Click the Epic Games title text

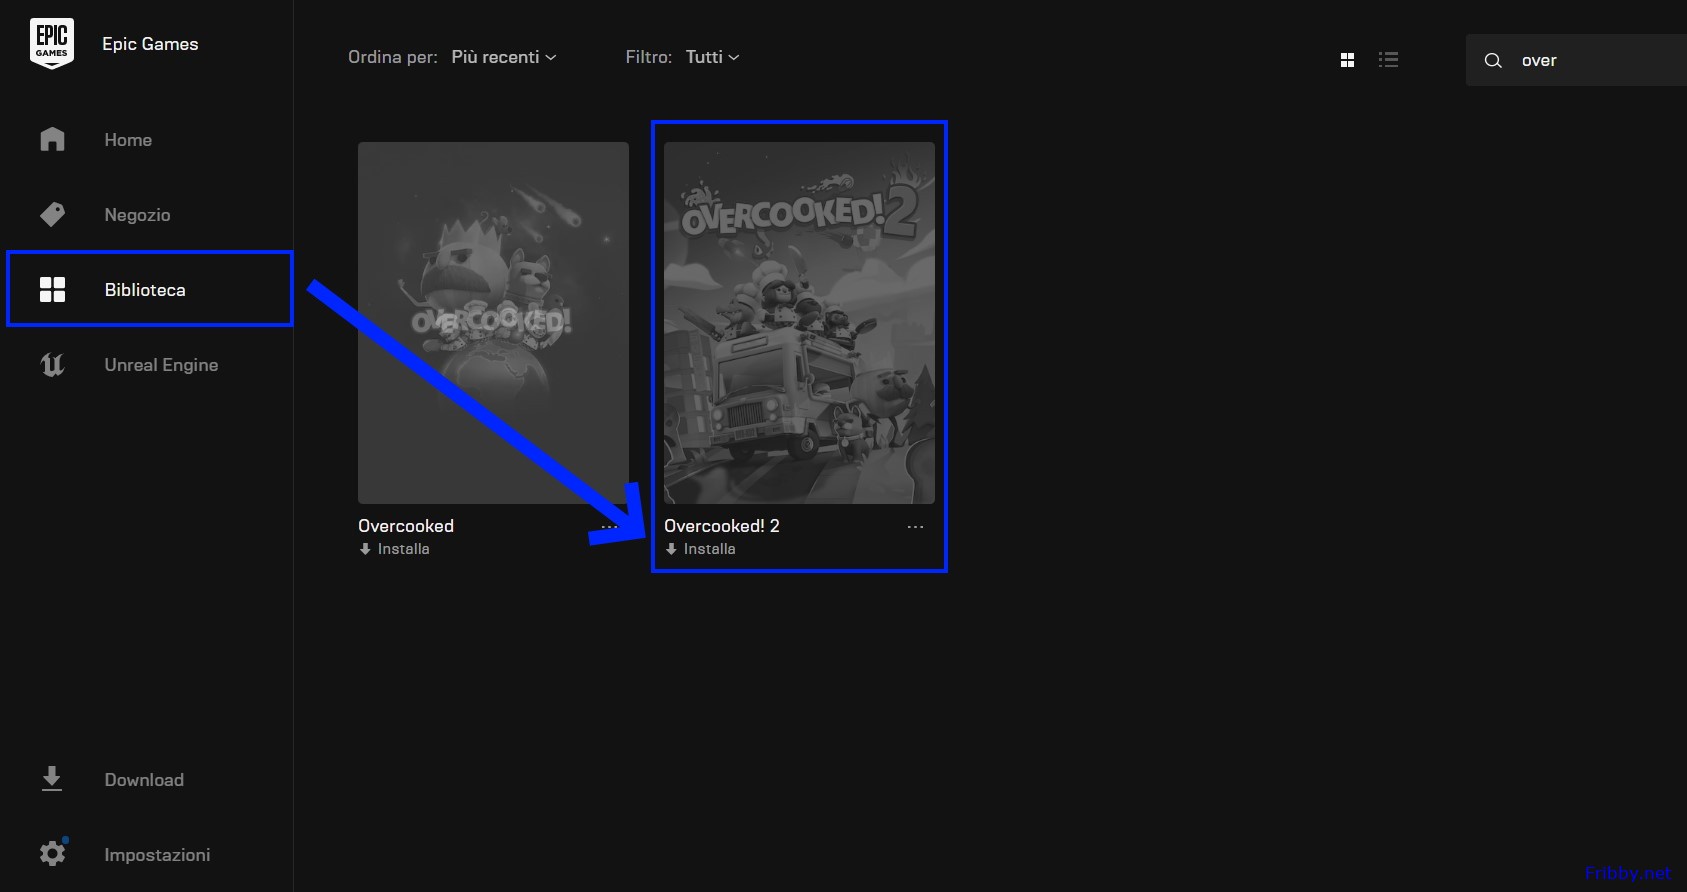tap(150, 44)
